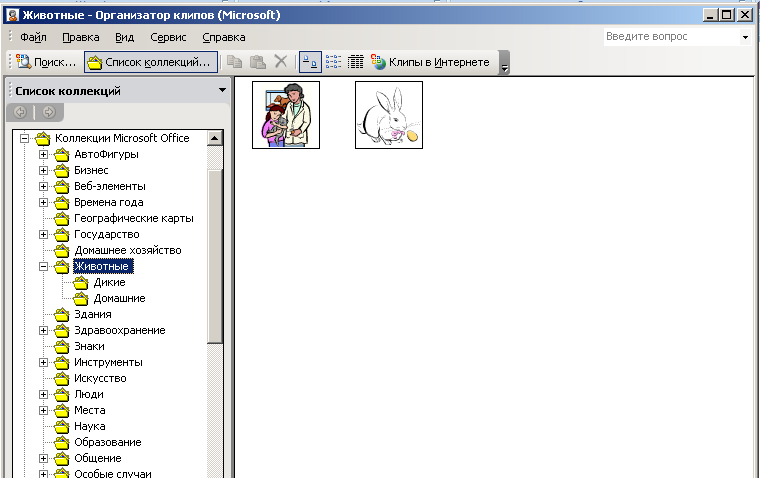Click the Введите вопрос help field
Viewport: 760px width, 478px height.
pyautogui.click(x=671, y=36)
